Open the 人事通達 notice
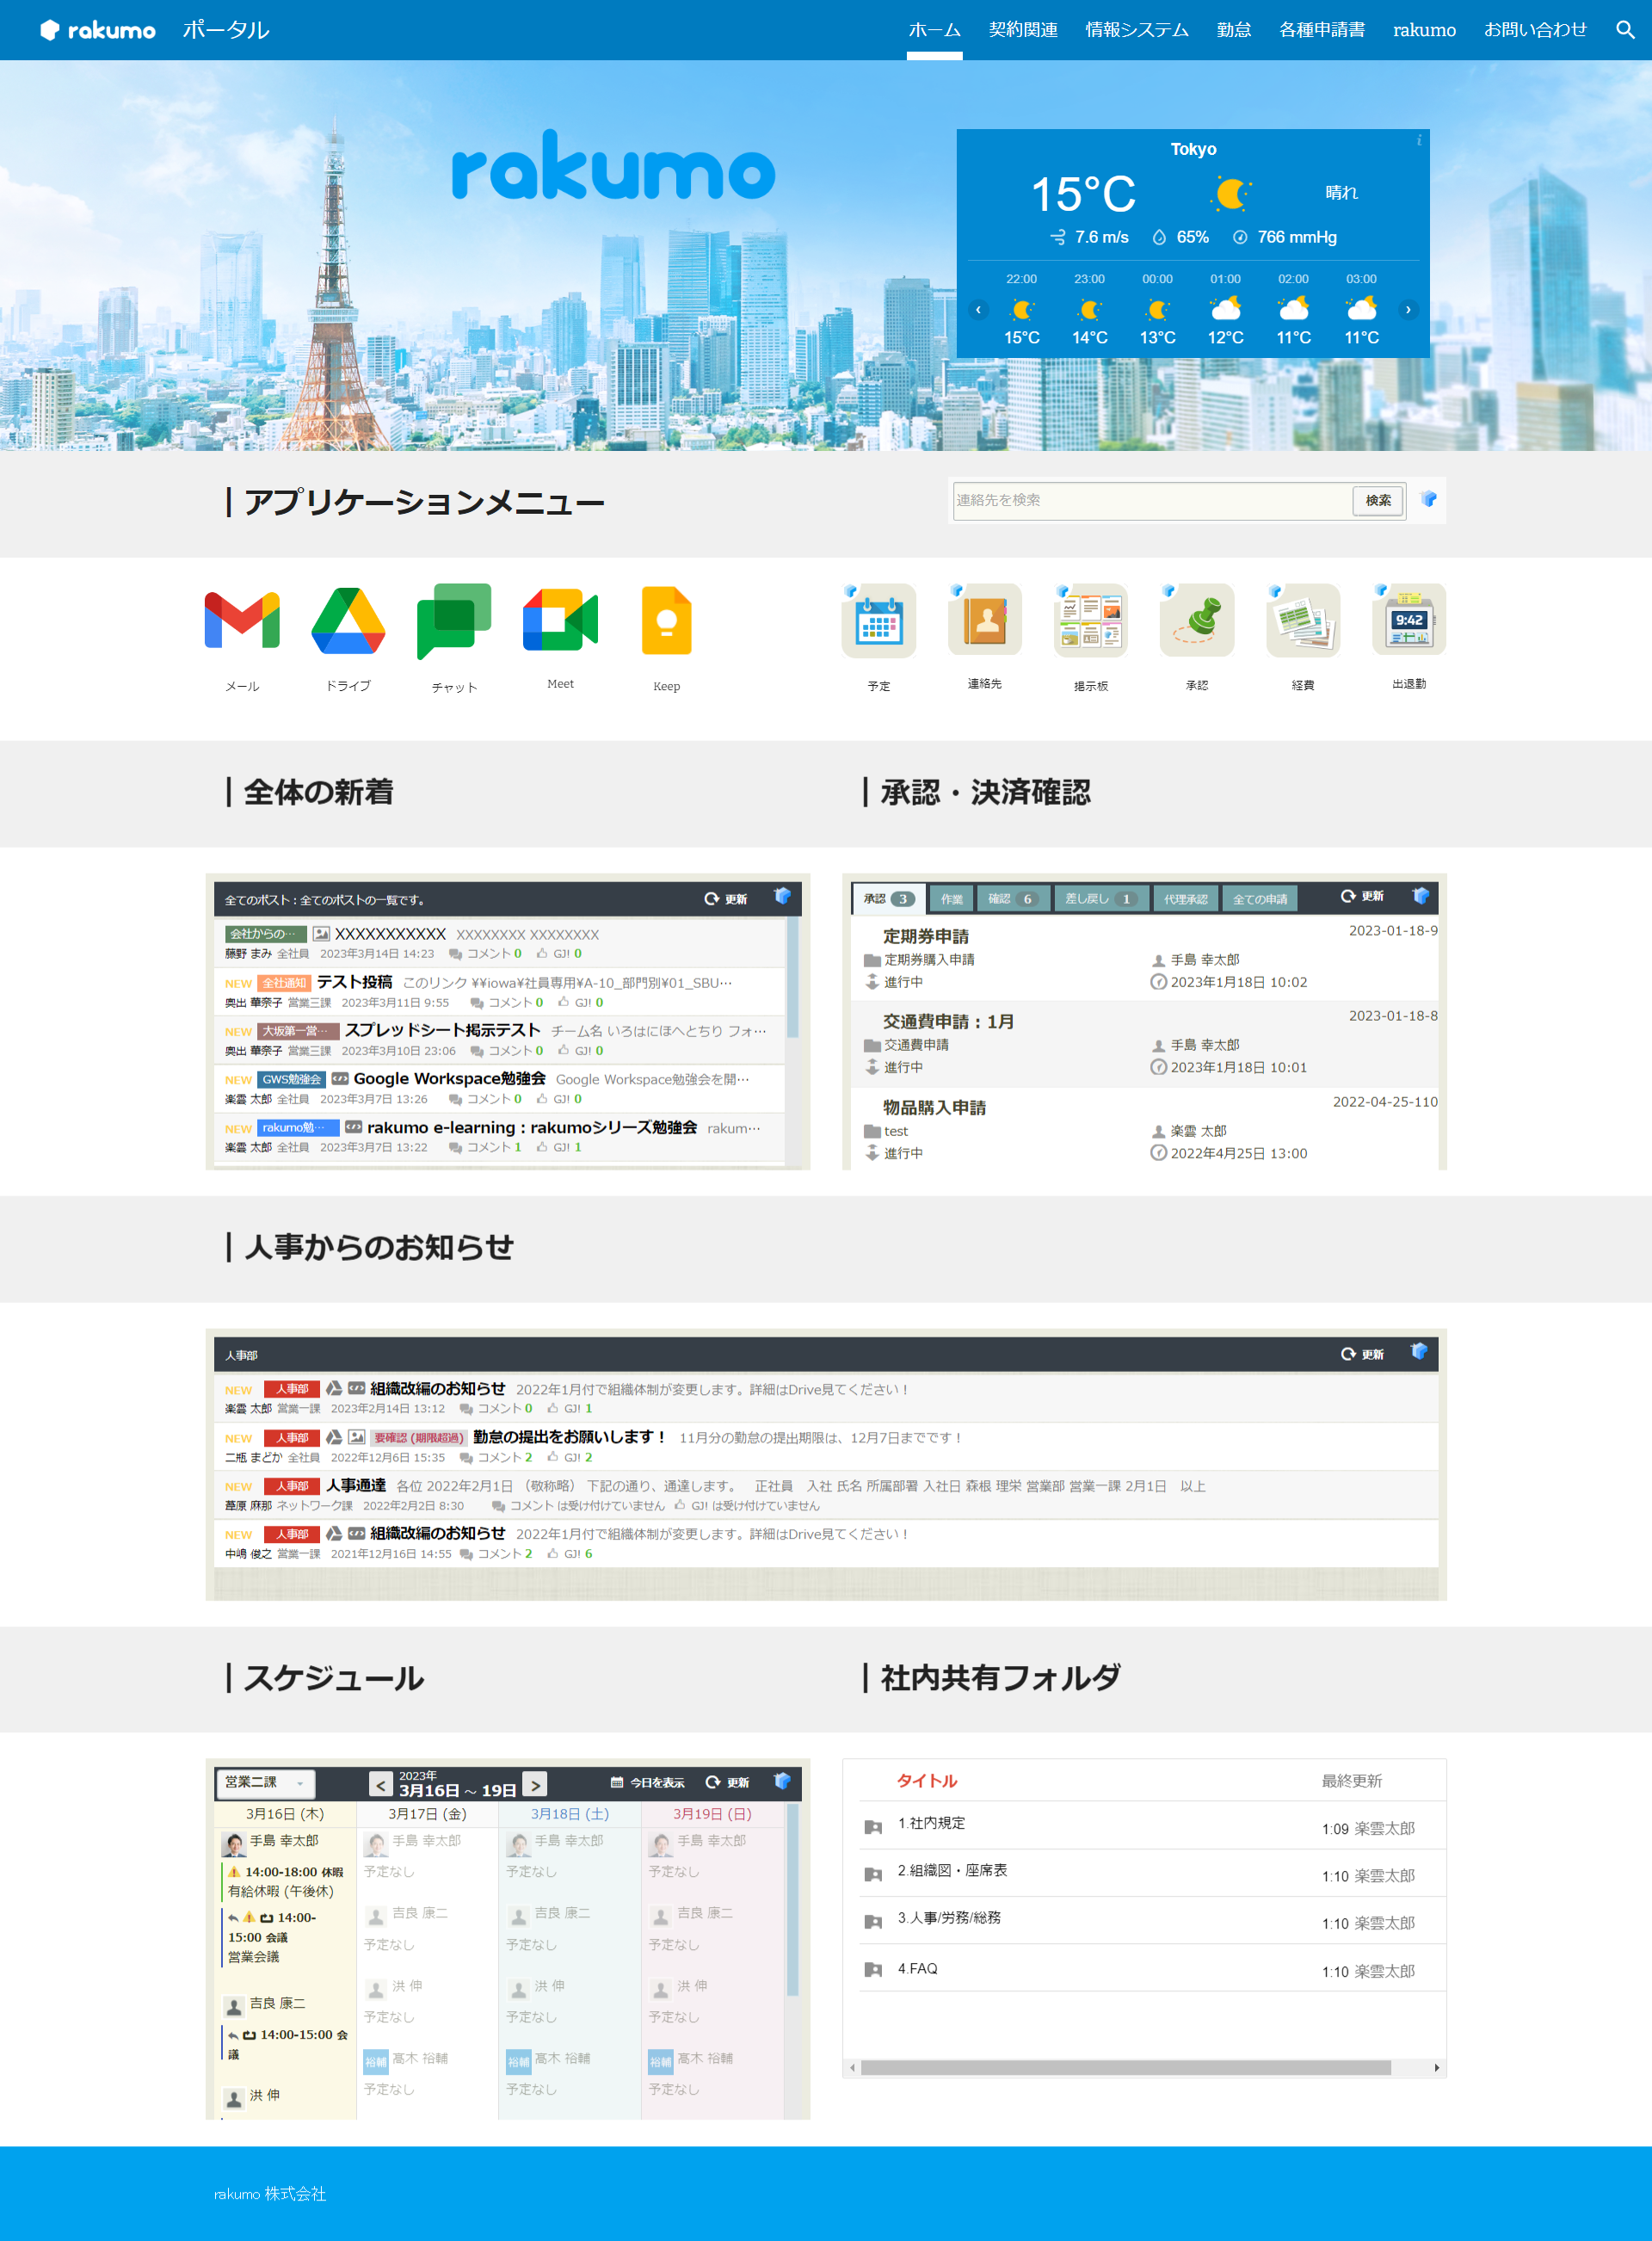The image size is (1652, 2241). 355,1485
